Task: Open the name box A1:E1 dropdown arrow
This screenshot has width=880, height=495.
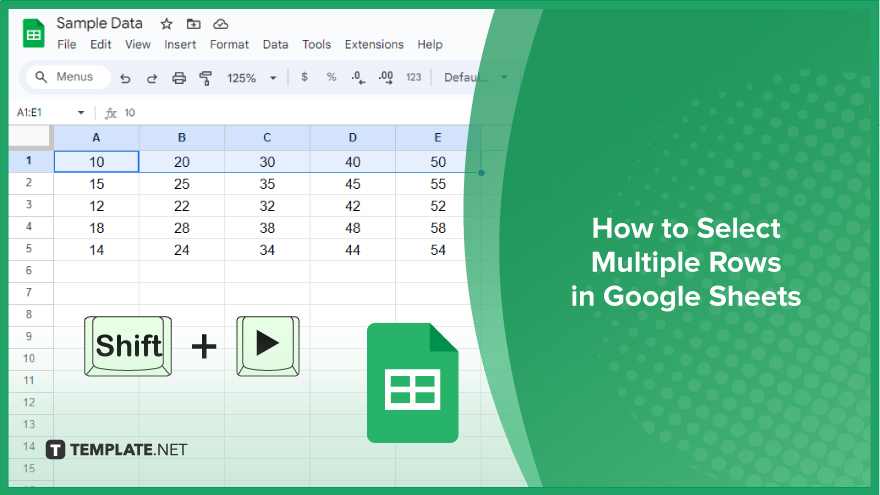Action: tap(81, 113)
